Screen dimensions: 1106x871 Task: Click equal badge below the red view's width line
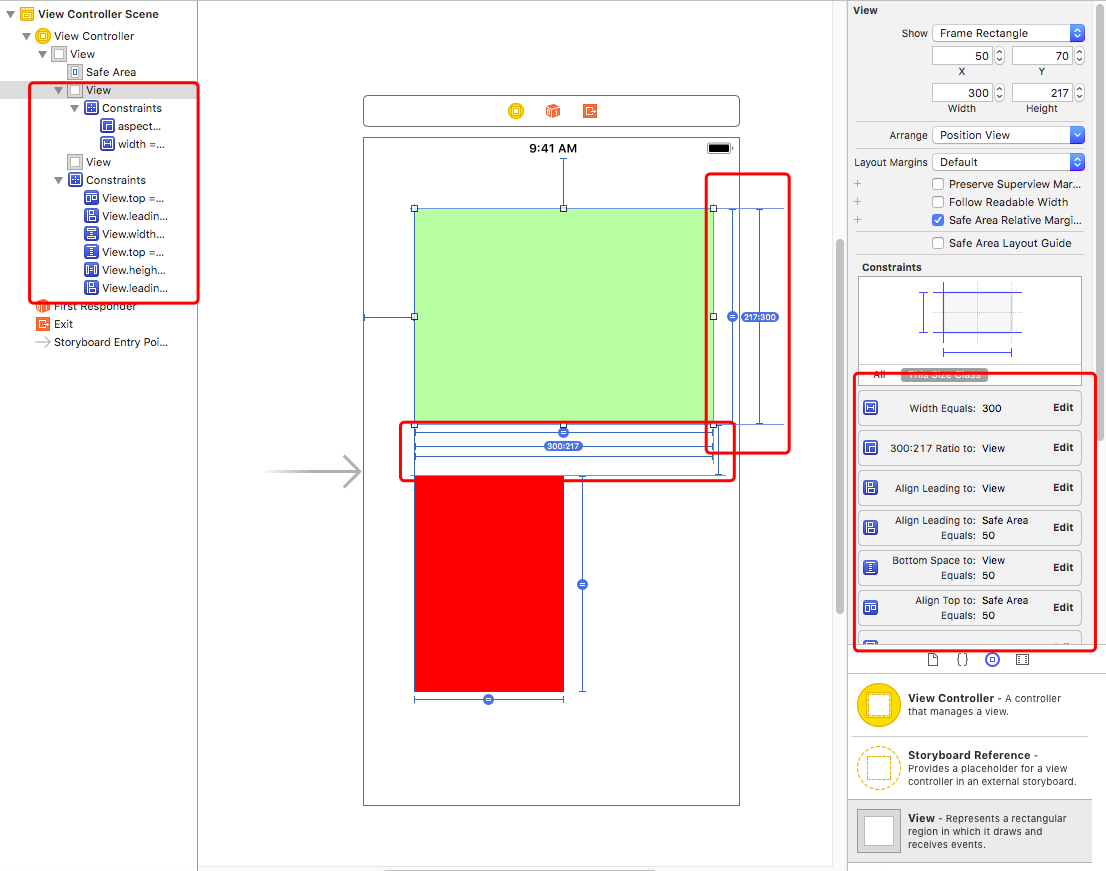coord(488,700)
